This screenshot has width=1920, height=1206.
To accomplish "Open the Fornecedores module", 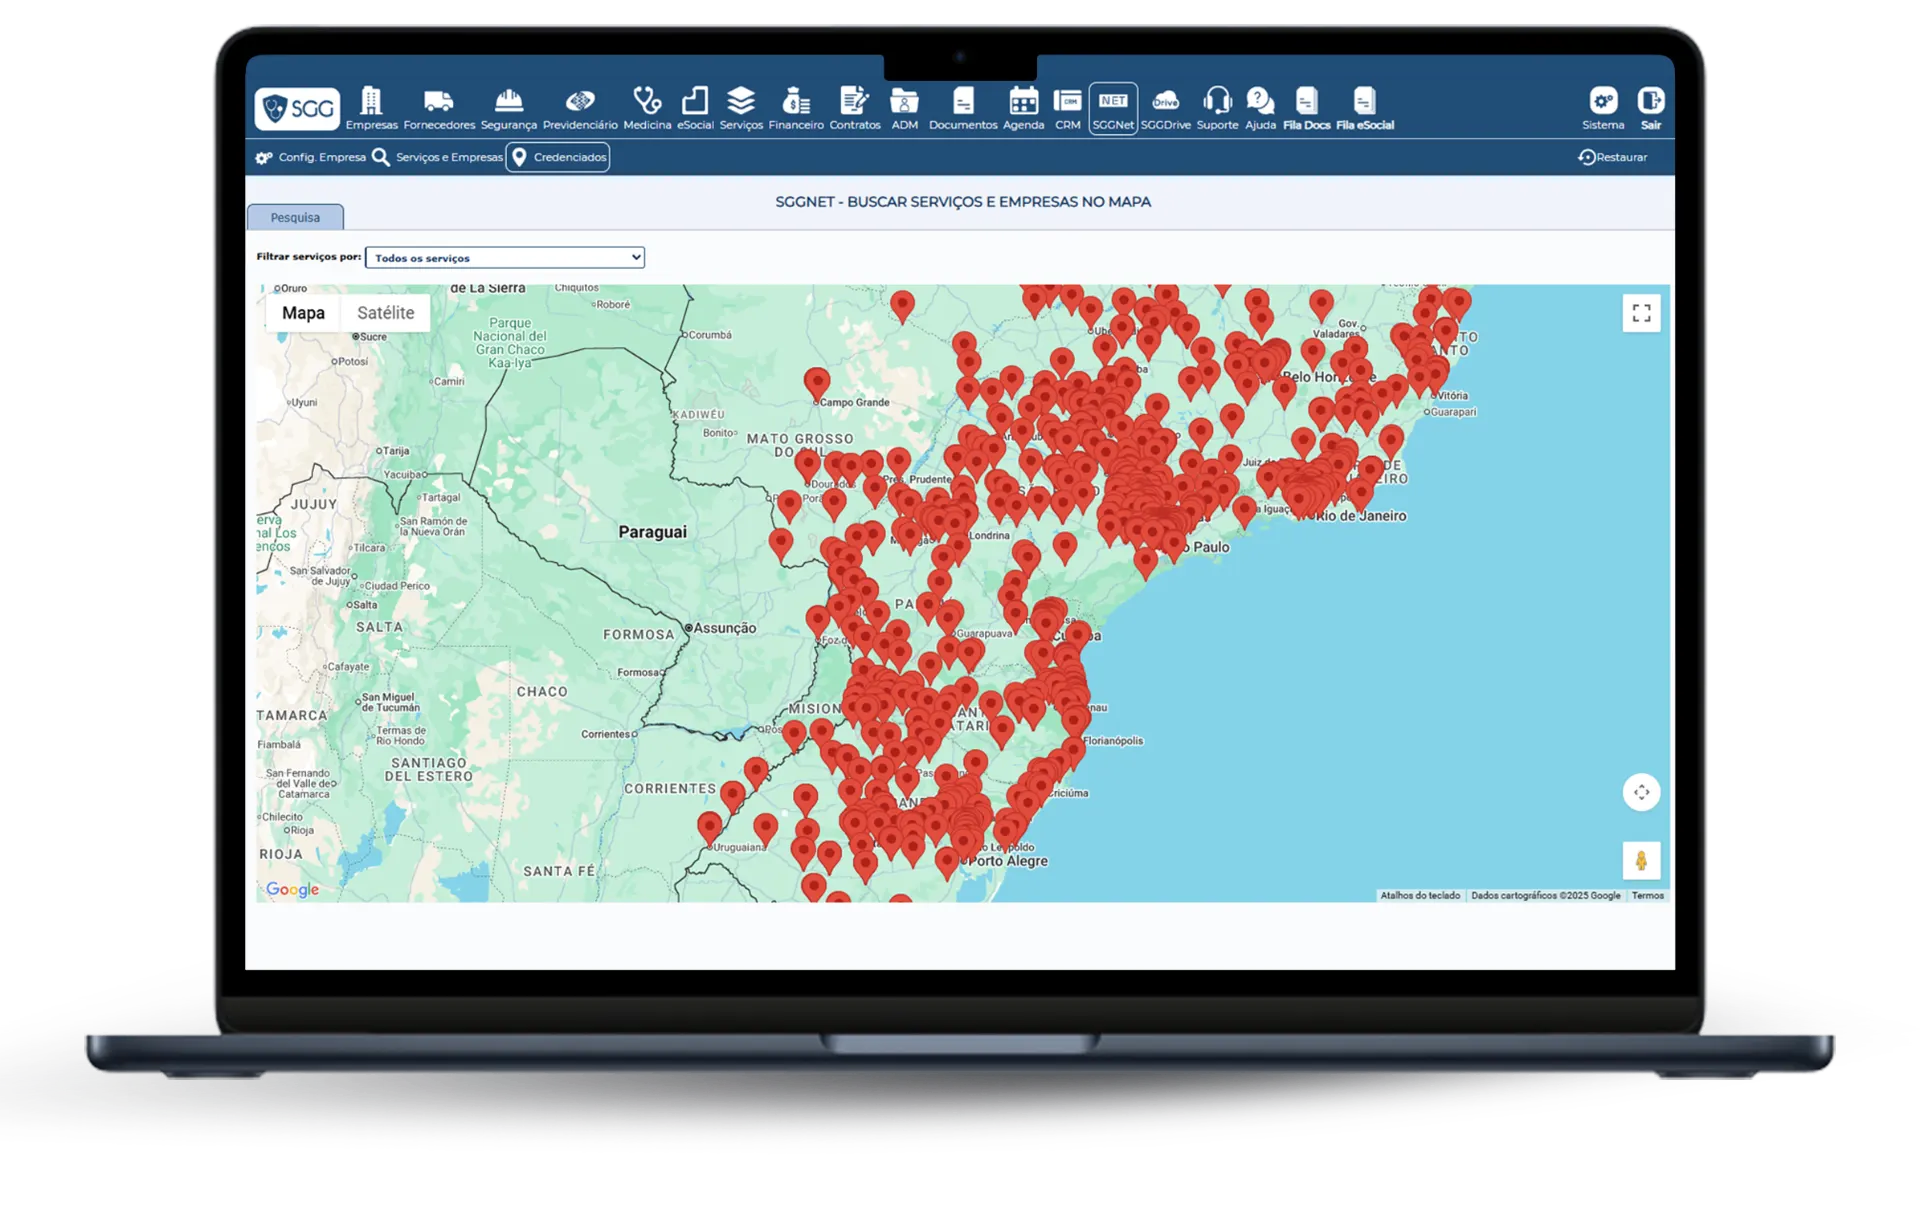I will (x=439, y=108).
